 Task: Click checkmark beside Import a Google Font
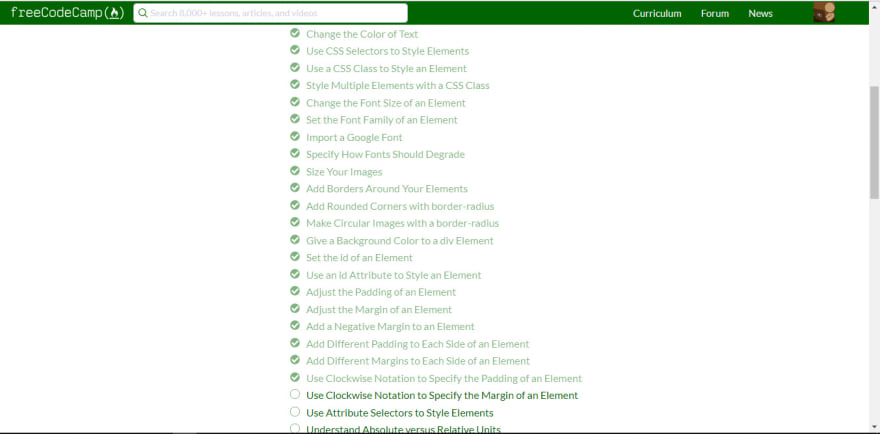(x=295, y=136)
